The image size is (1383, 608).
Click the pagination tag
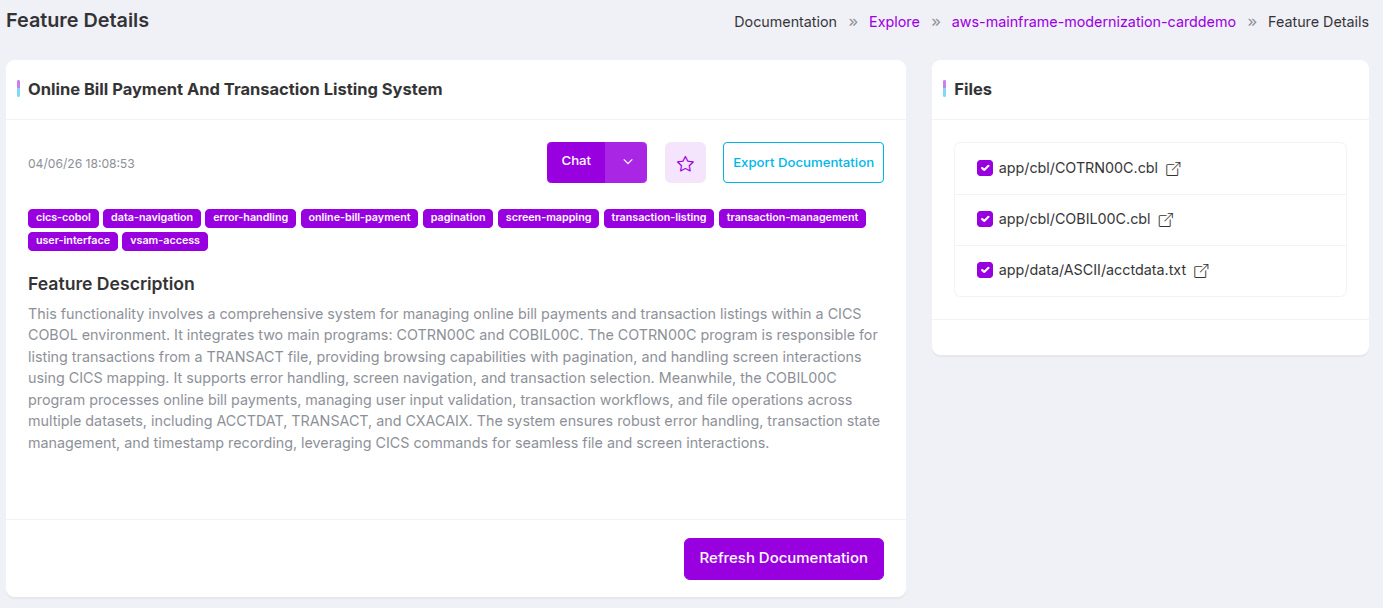pos(458,218)
